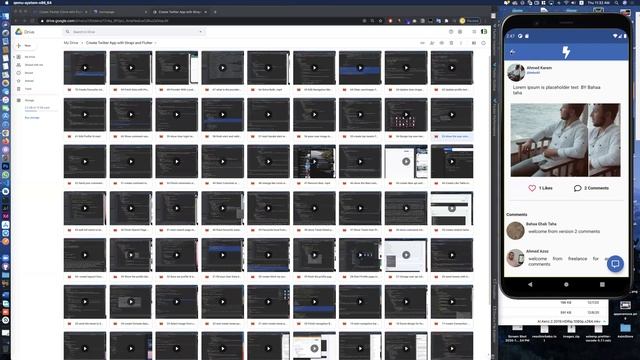
Task: Tap the Android home navigation circle
Action: tap(566, 284)
